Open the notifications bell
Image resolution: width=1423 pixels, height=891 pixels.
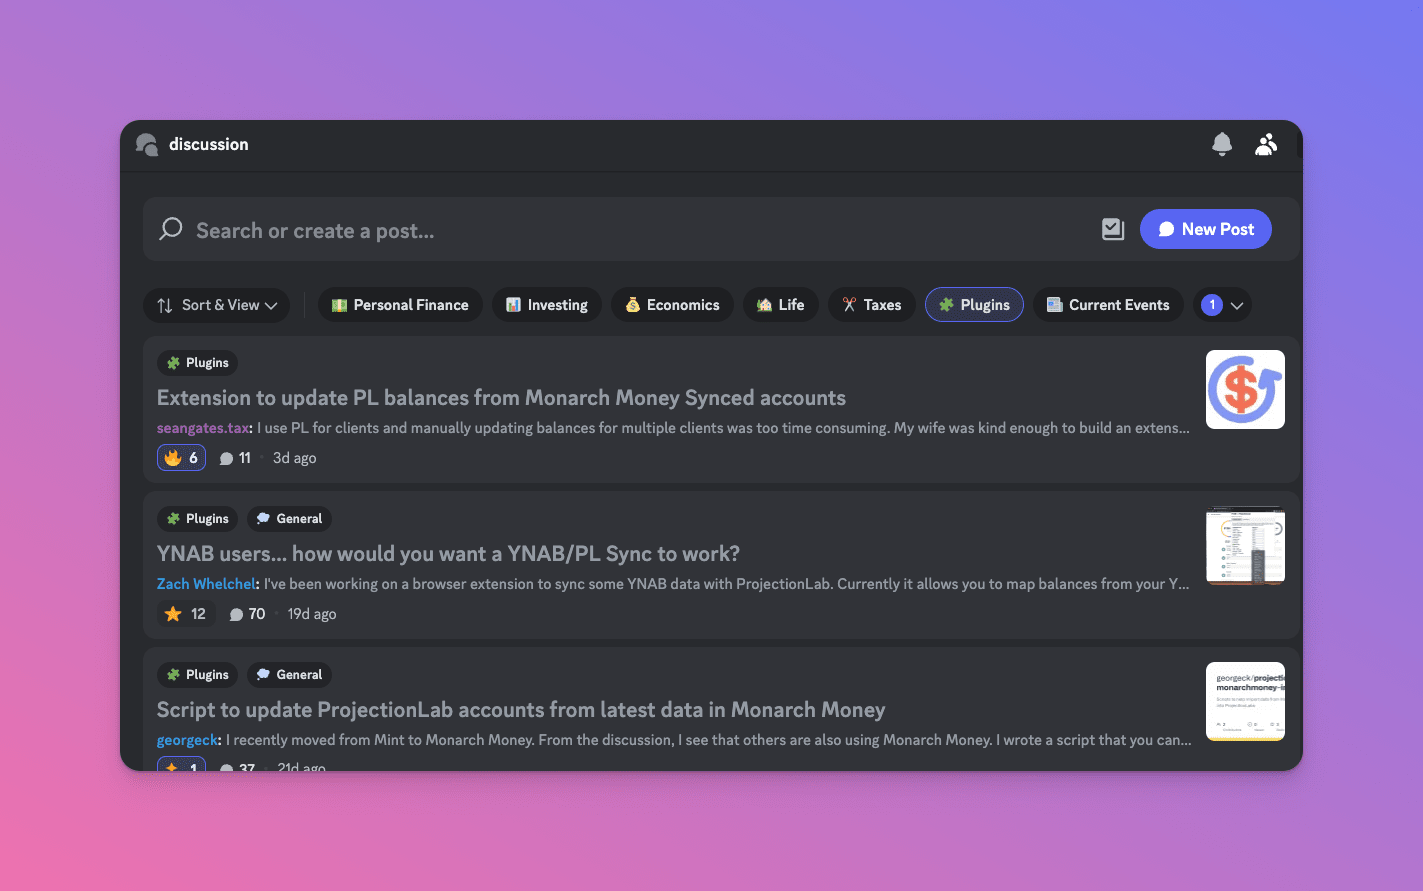pos(1221,144)
